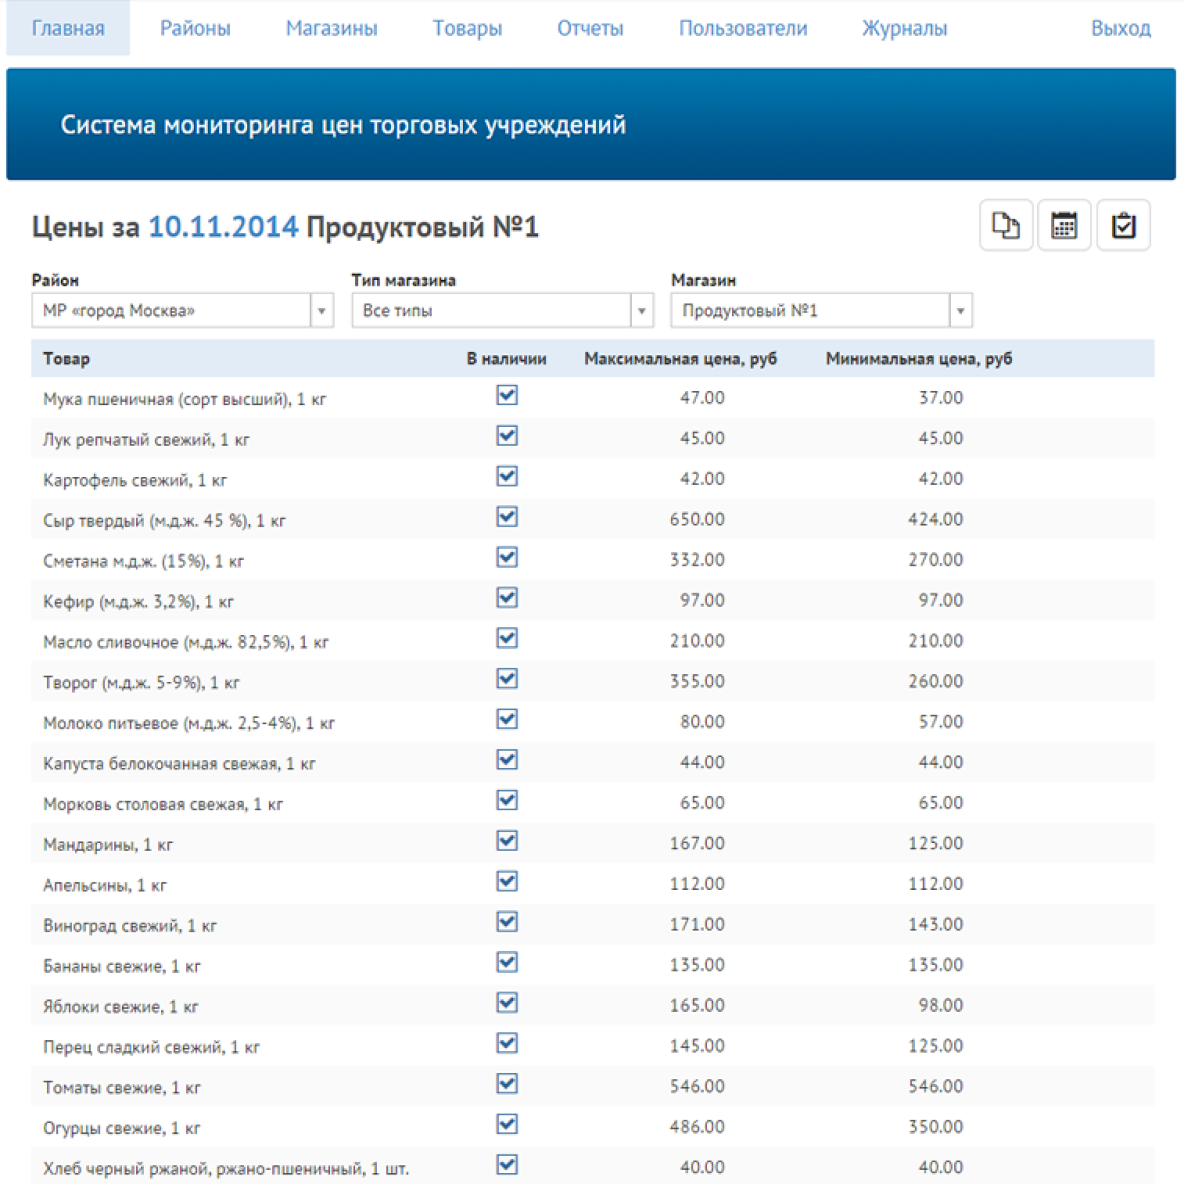This screenshot has height=1184, width=1184.
Task: Toggle the Мандарины in-stock checkbox
Action: (x=507, y=841)
